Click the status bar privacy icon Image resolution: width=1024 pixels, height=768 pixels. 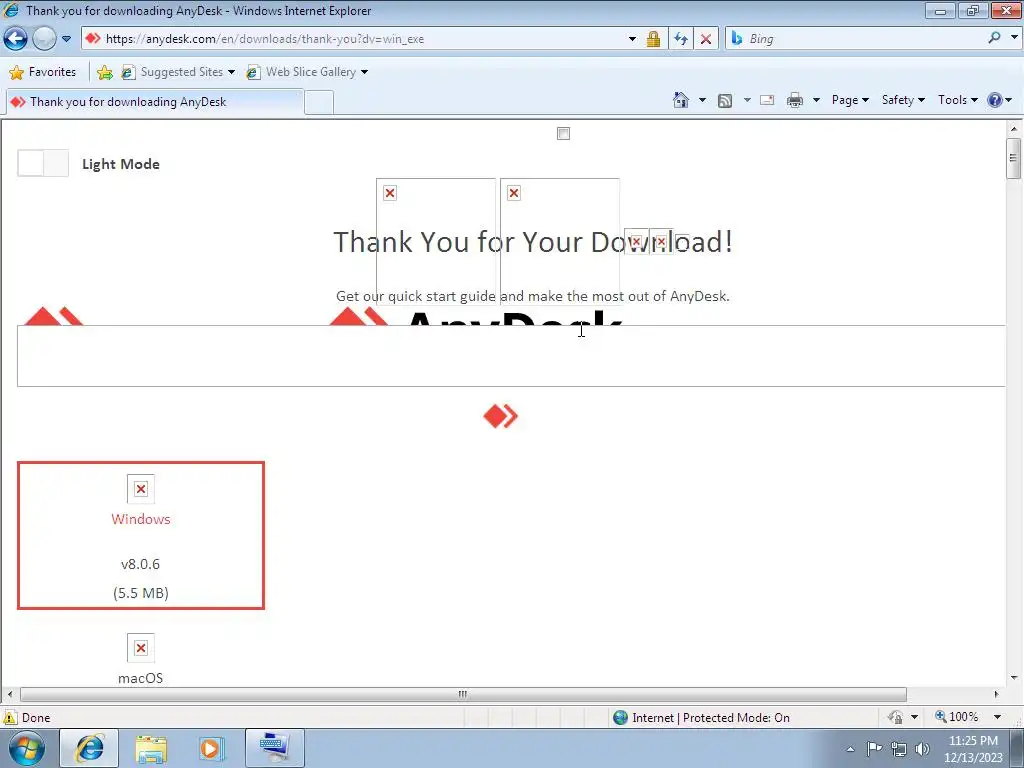(895, 717)
